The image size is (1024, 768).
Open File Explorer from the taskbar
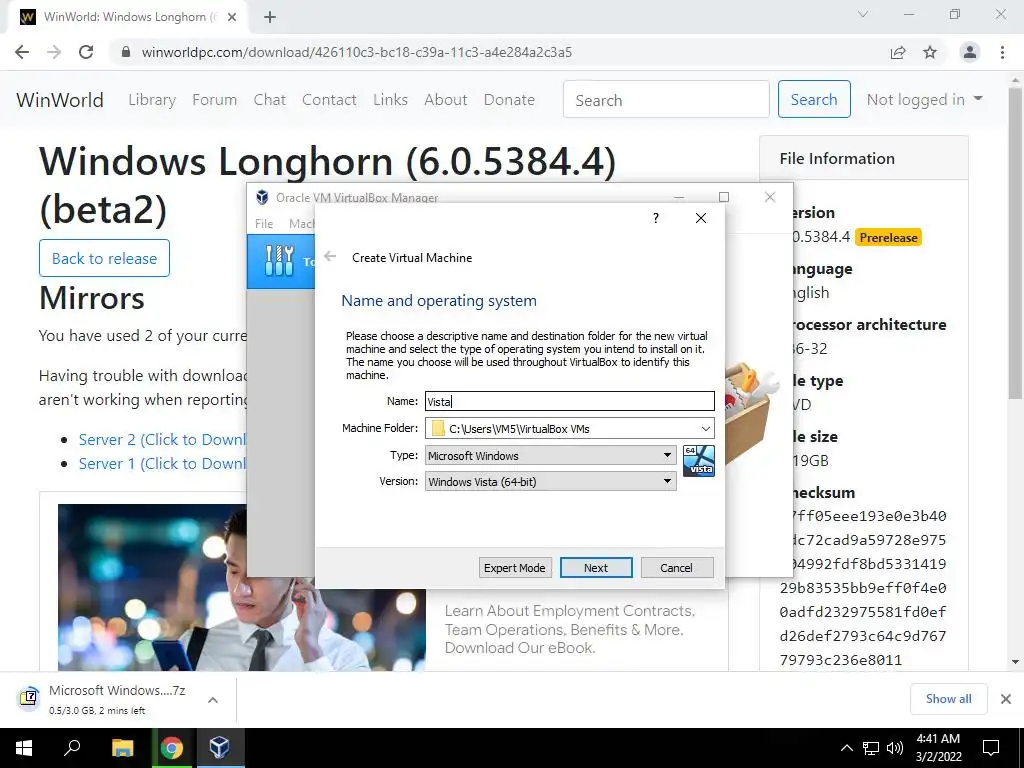pyautogui.click(x=122, y=748)
